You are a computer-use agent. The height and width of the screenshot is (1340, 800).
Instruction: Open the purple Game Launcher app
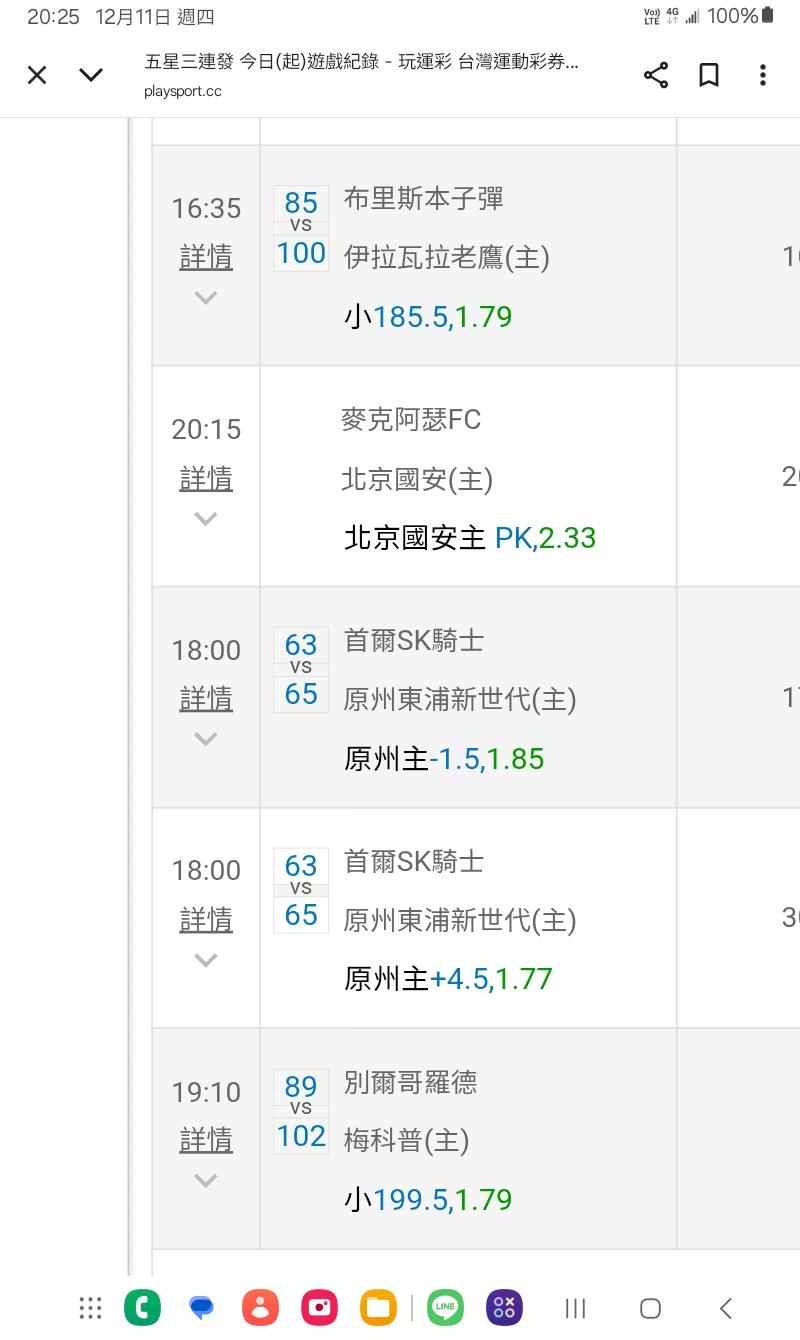(504, 1307)
